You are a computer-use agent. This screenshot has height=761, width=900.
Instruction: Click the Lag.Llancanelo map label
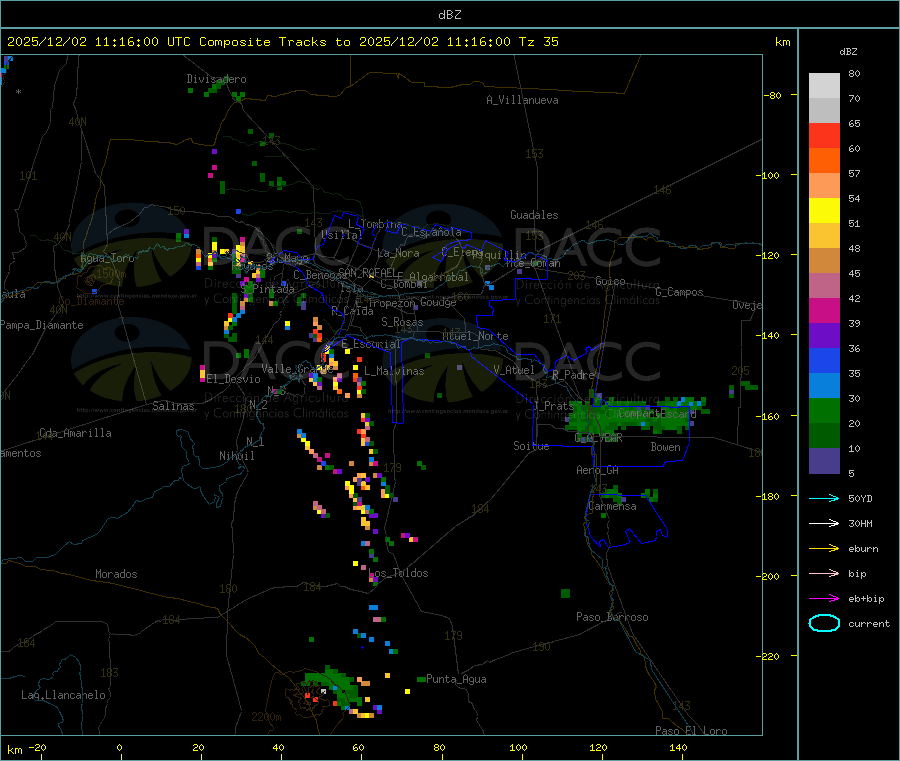[x=64, y=695]
